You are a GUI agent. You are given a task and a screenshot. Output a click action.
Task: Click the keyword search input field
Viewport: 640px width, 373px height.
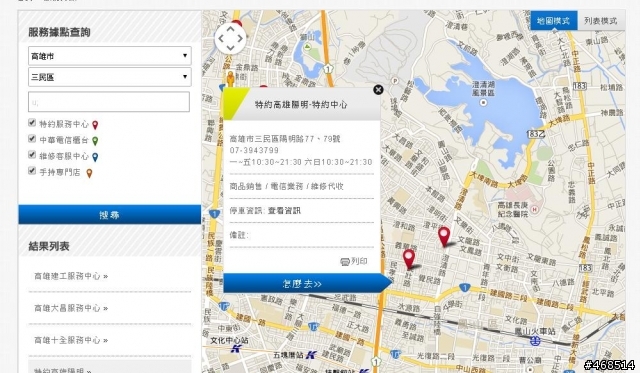(109, 102)
